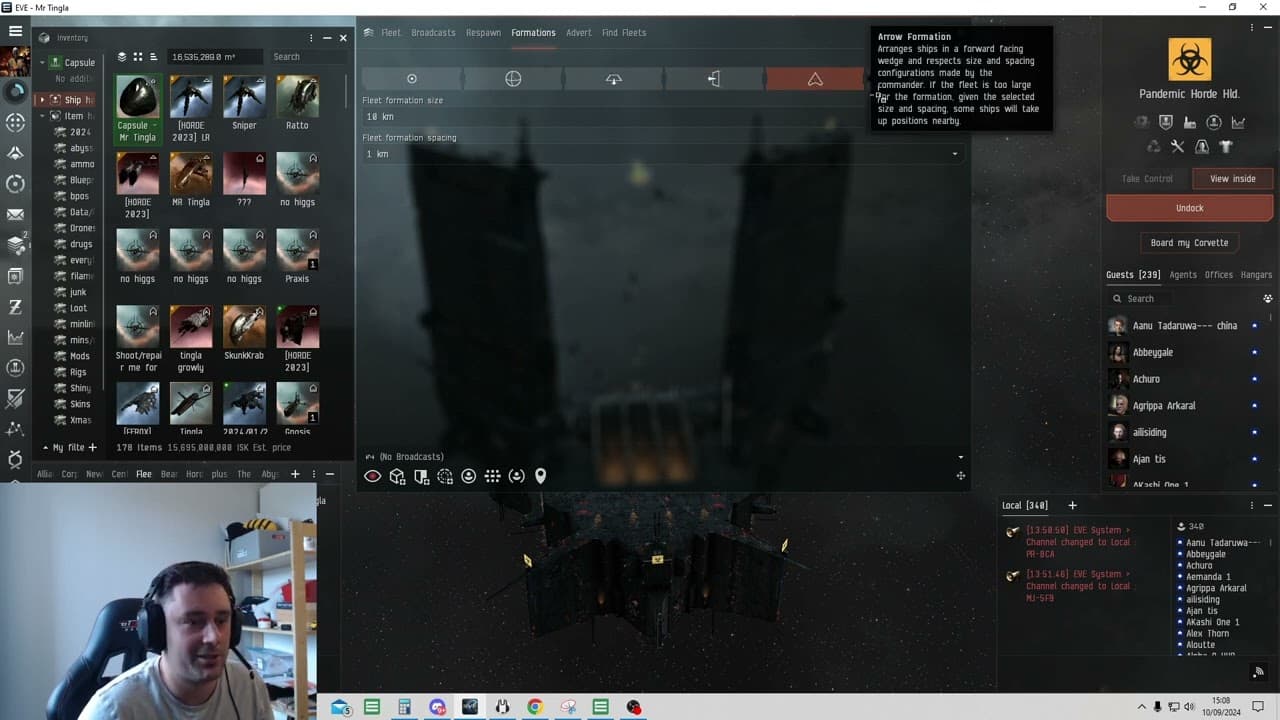Image resolution: width=1280 pixels, height=720 pixels.
Task: Open the Z-shaped icon in Neocom sidebar
Action: (x=15, y=306)
